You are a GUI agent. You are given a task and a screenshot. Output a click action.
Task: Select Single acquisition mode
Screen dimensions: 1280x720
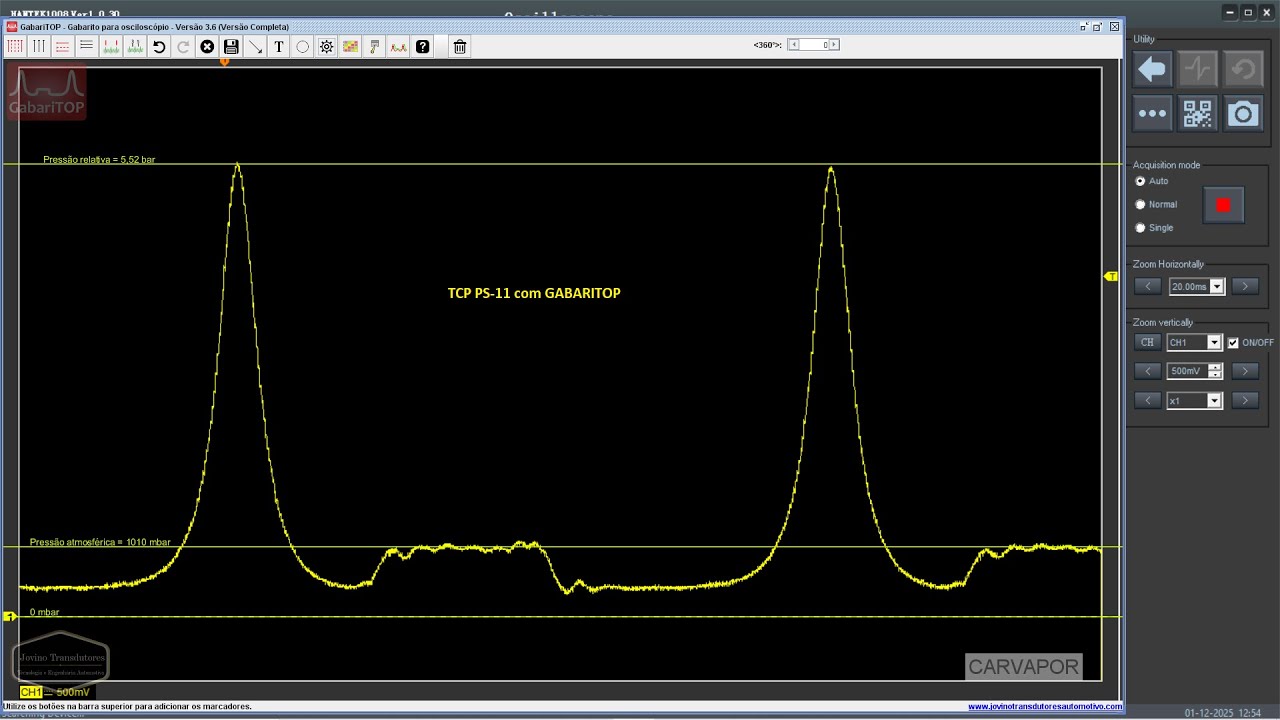click(1140, 228)
